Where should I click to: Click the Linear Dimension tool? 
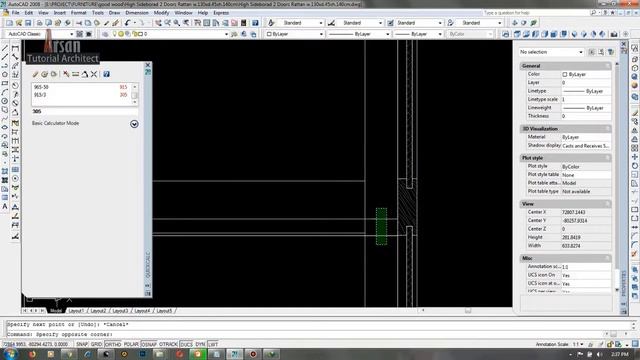(15, 48)
